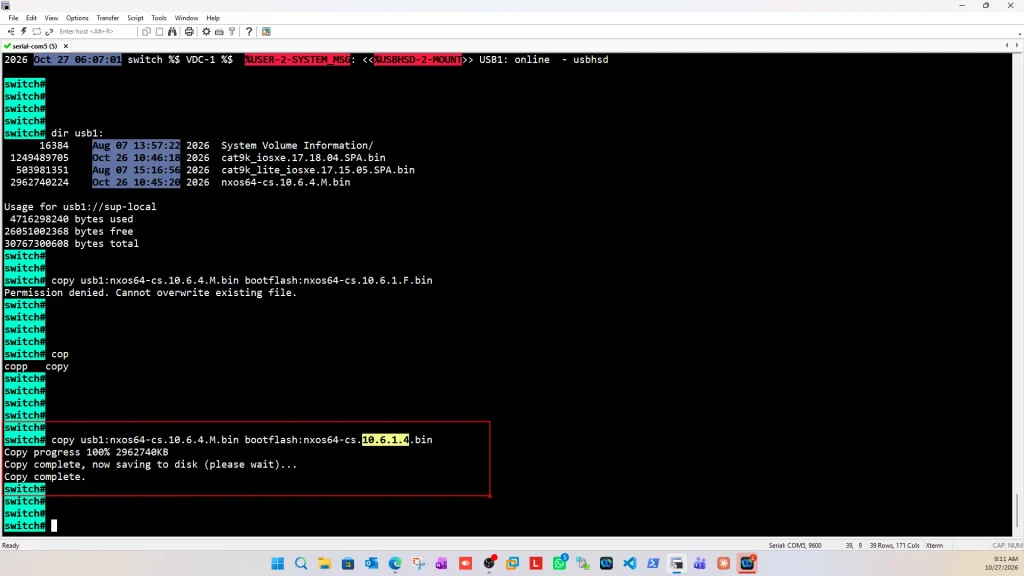Click the "Permission denied" message line
The image size is (1024, 576).
151,293
